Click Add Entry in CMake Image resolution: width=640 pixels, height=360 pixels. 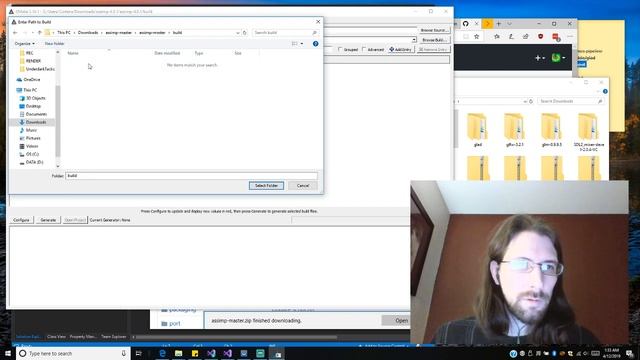(400, 49)
